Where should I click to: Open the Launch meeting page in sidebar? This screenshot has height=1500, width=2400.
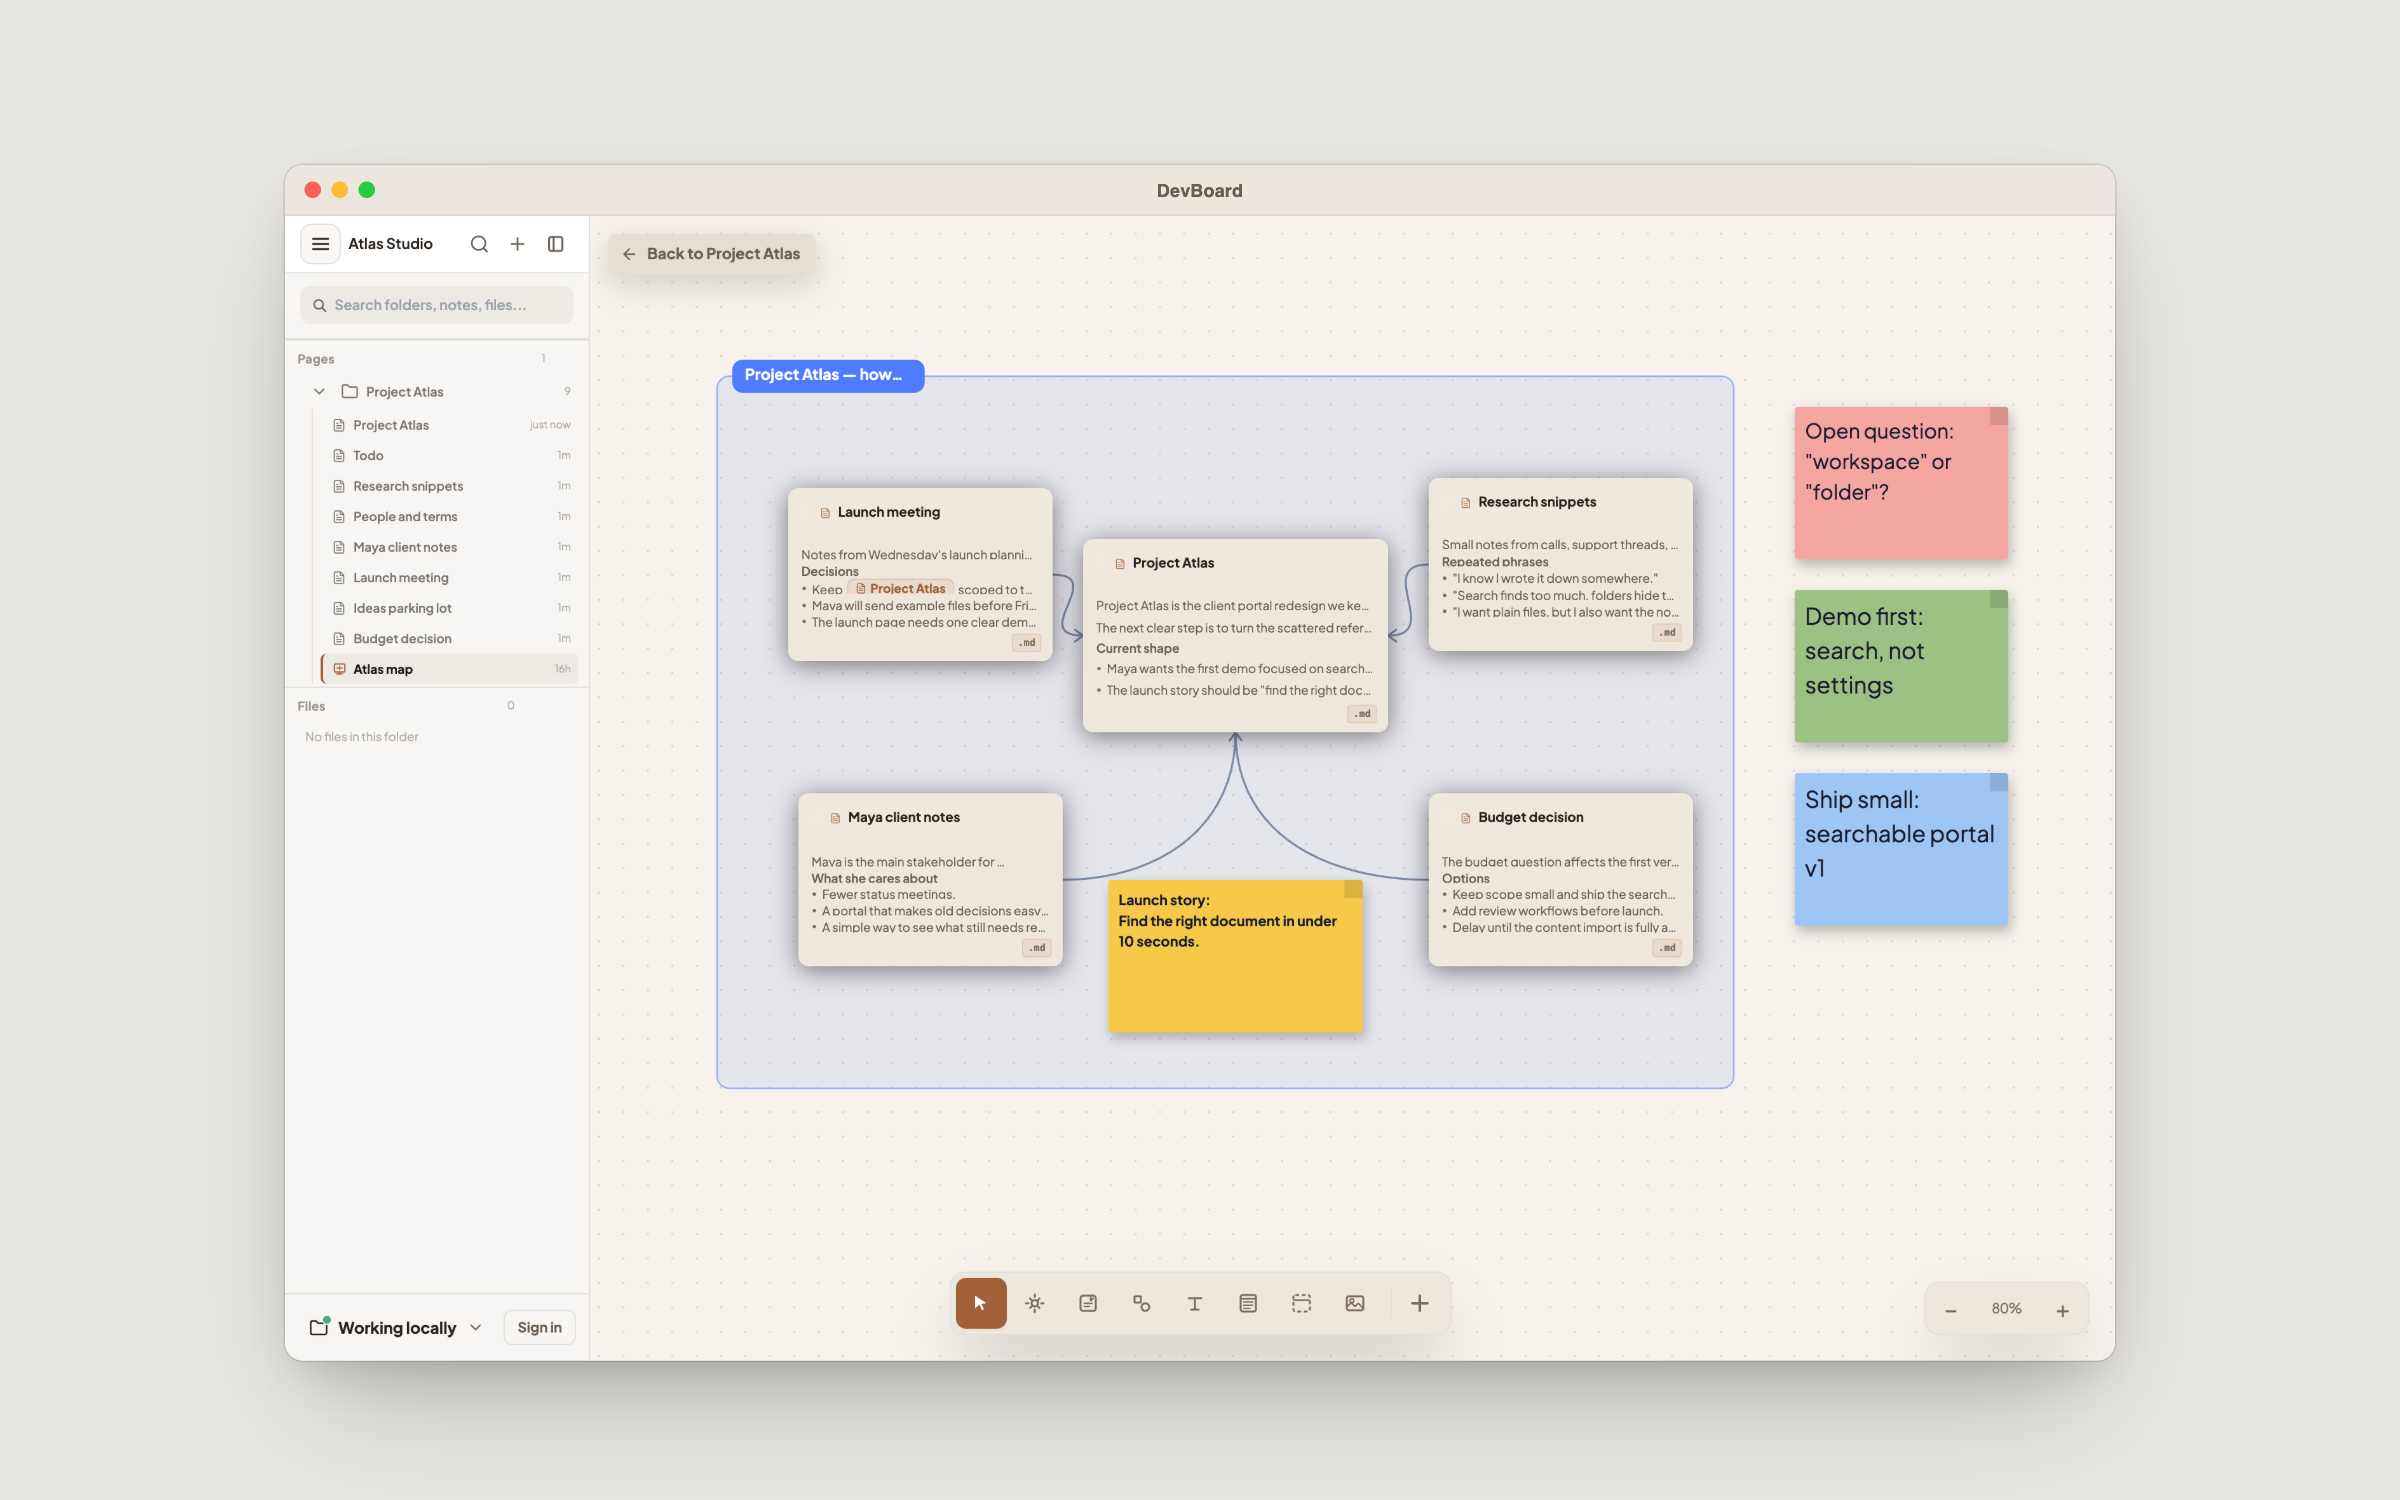449,577
